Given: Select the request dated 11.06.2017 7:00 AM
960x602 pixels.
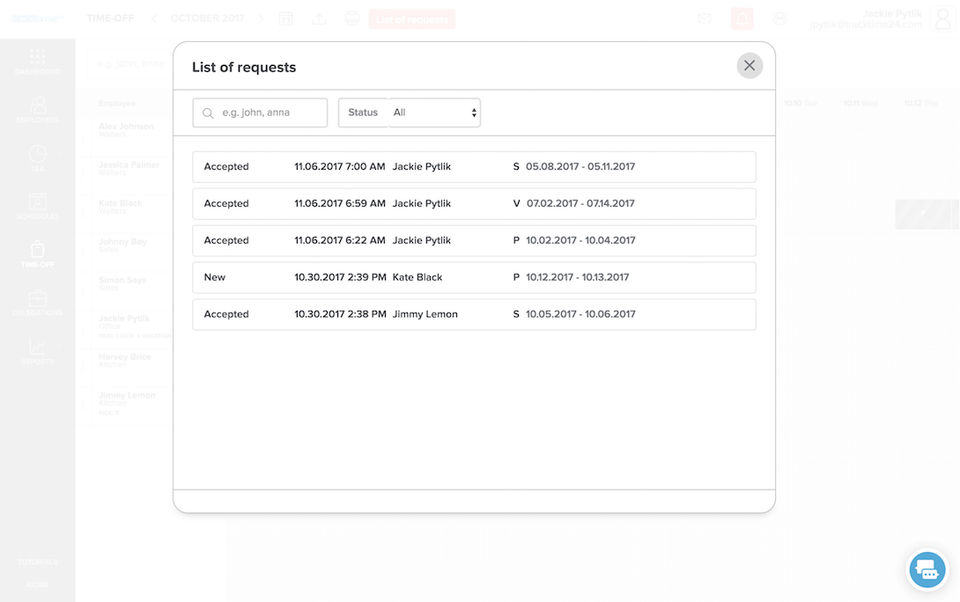Looking at the screenshot, I should (474, 167).
